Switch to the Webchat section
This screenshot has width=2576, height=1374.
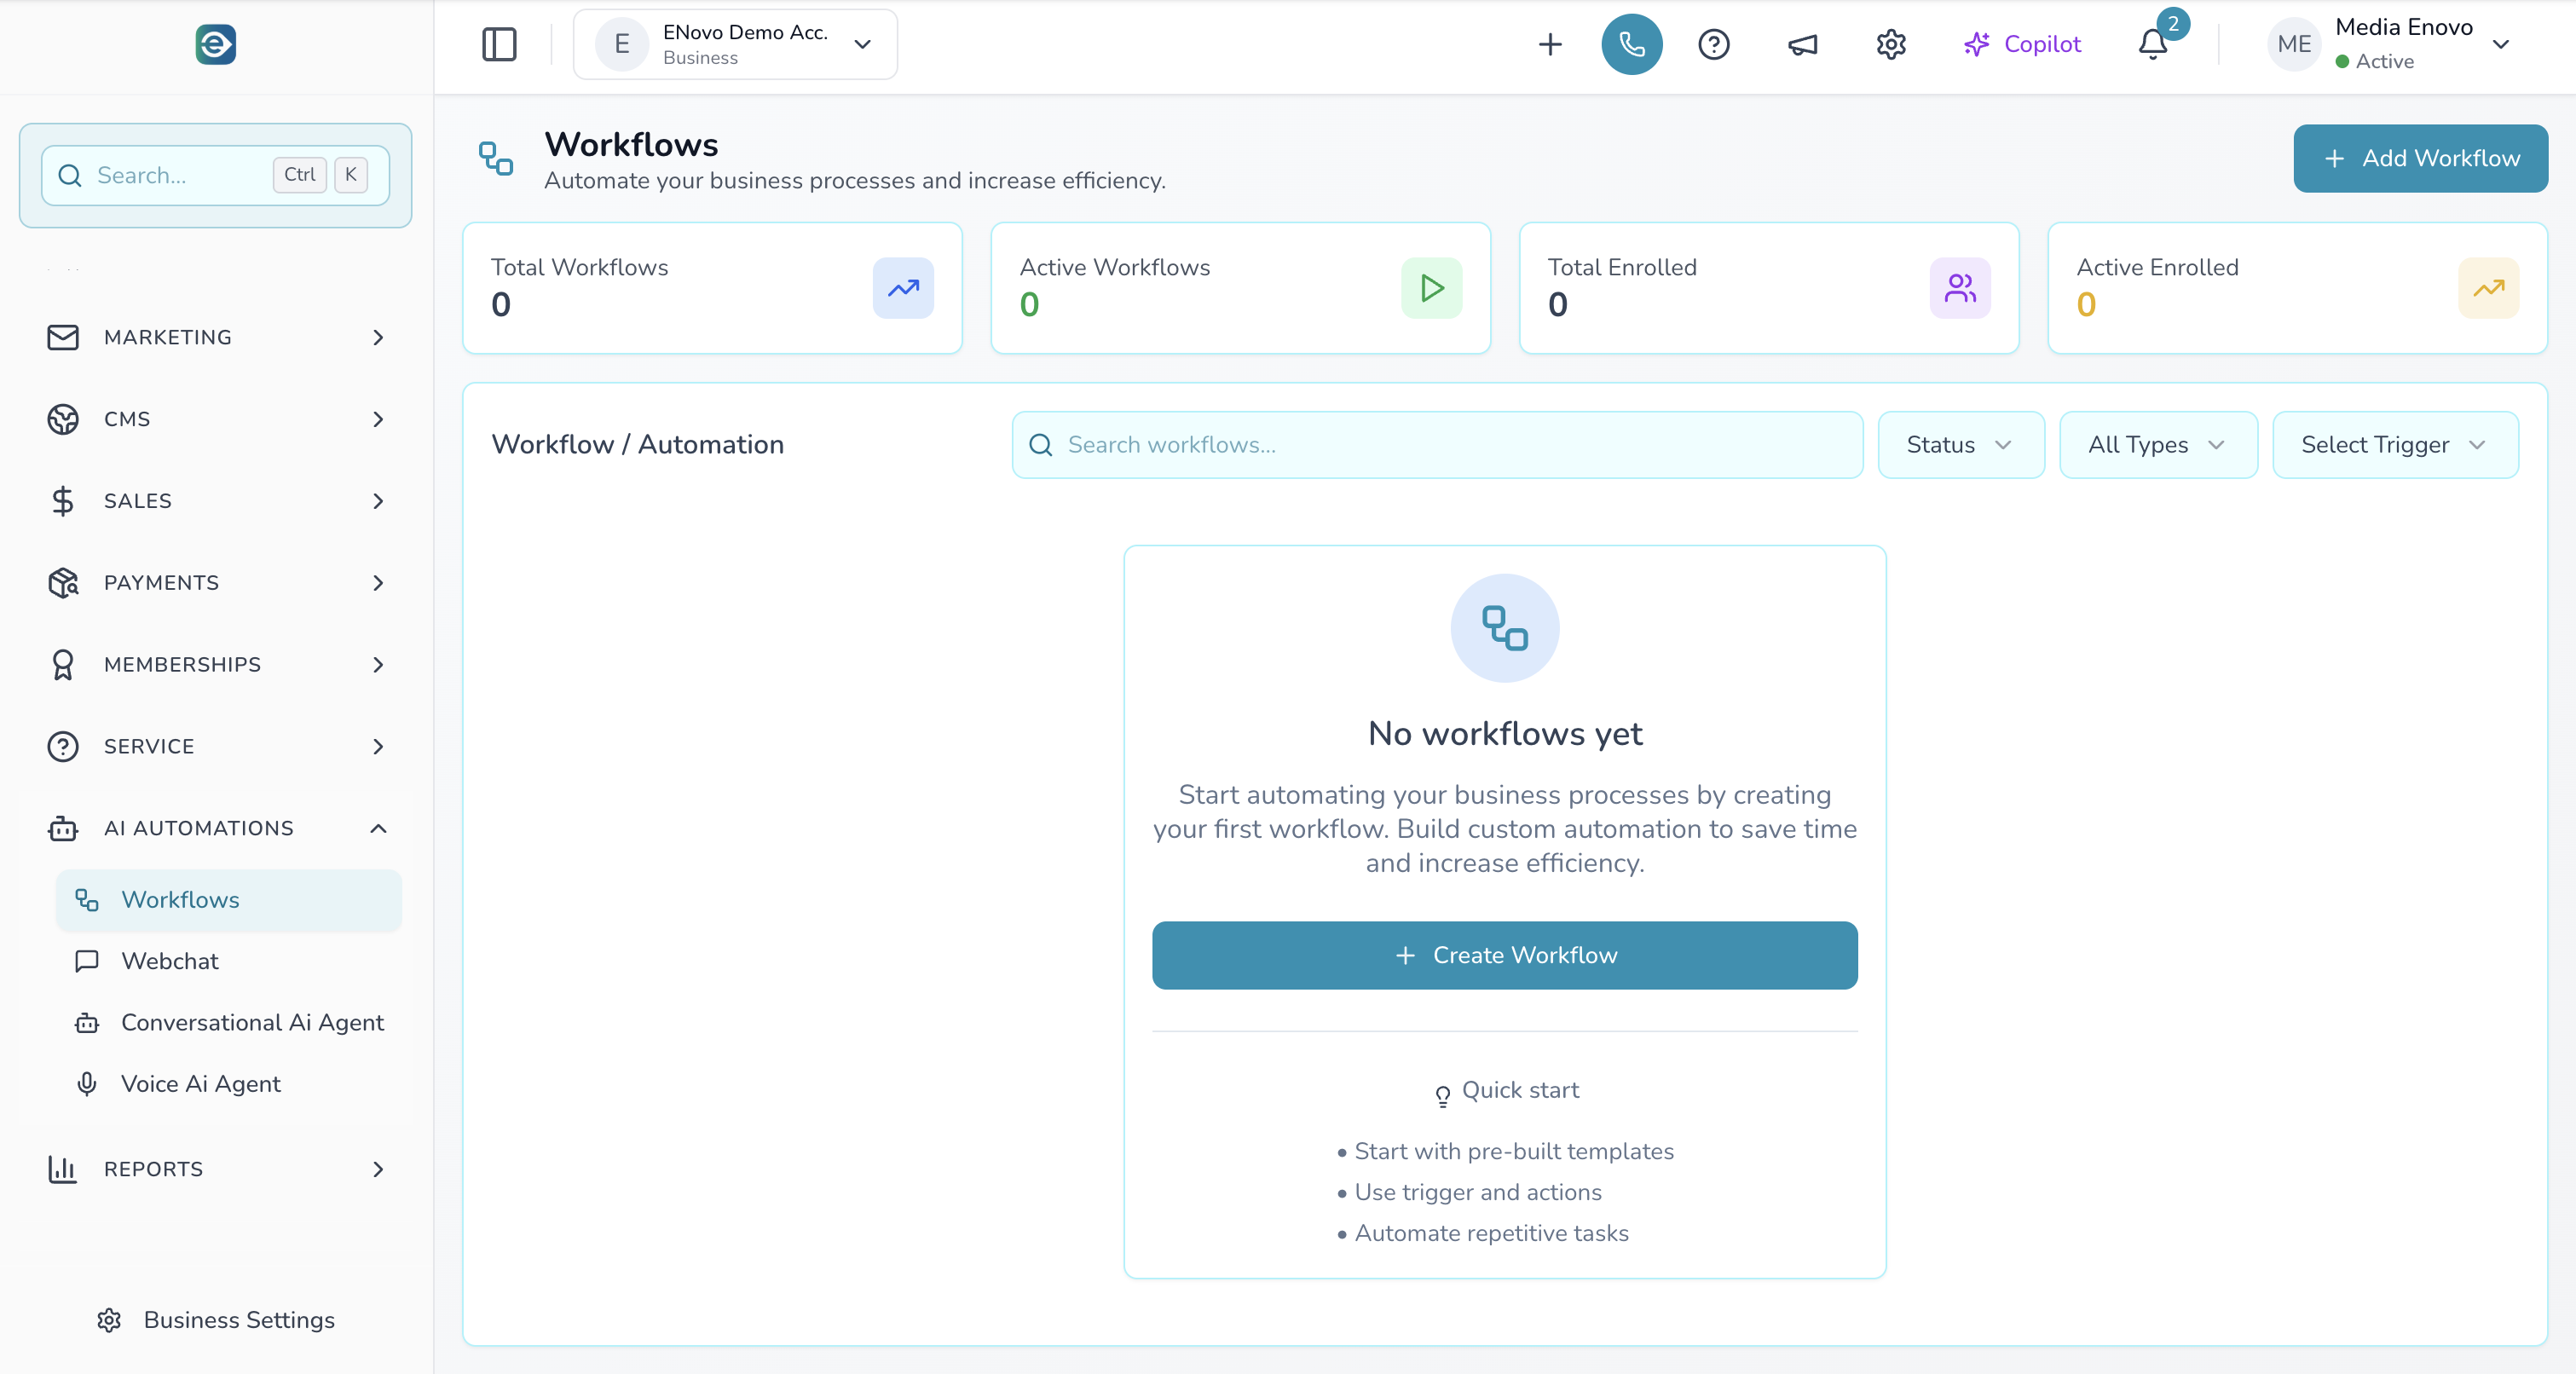[170, 961]
